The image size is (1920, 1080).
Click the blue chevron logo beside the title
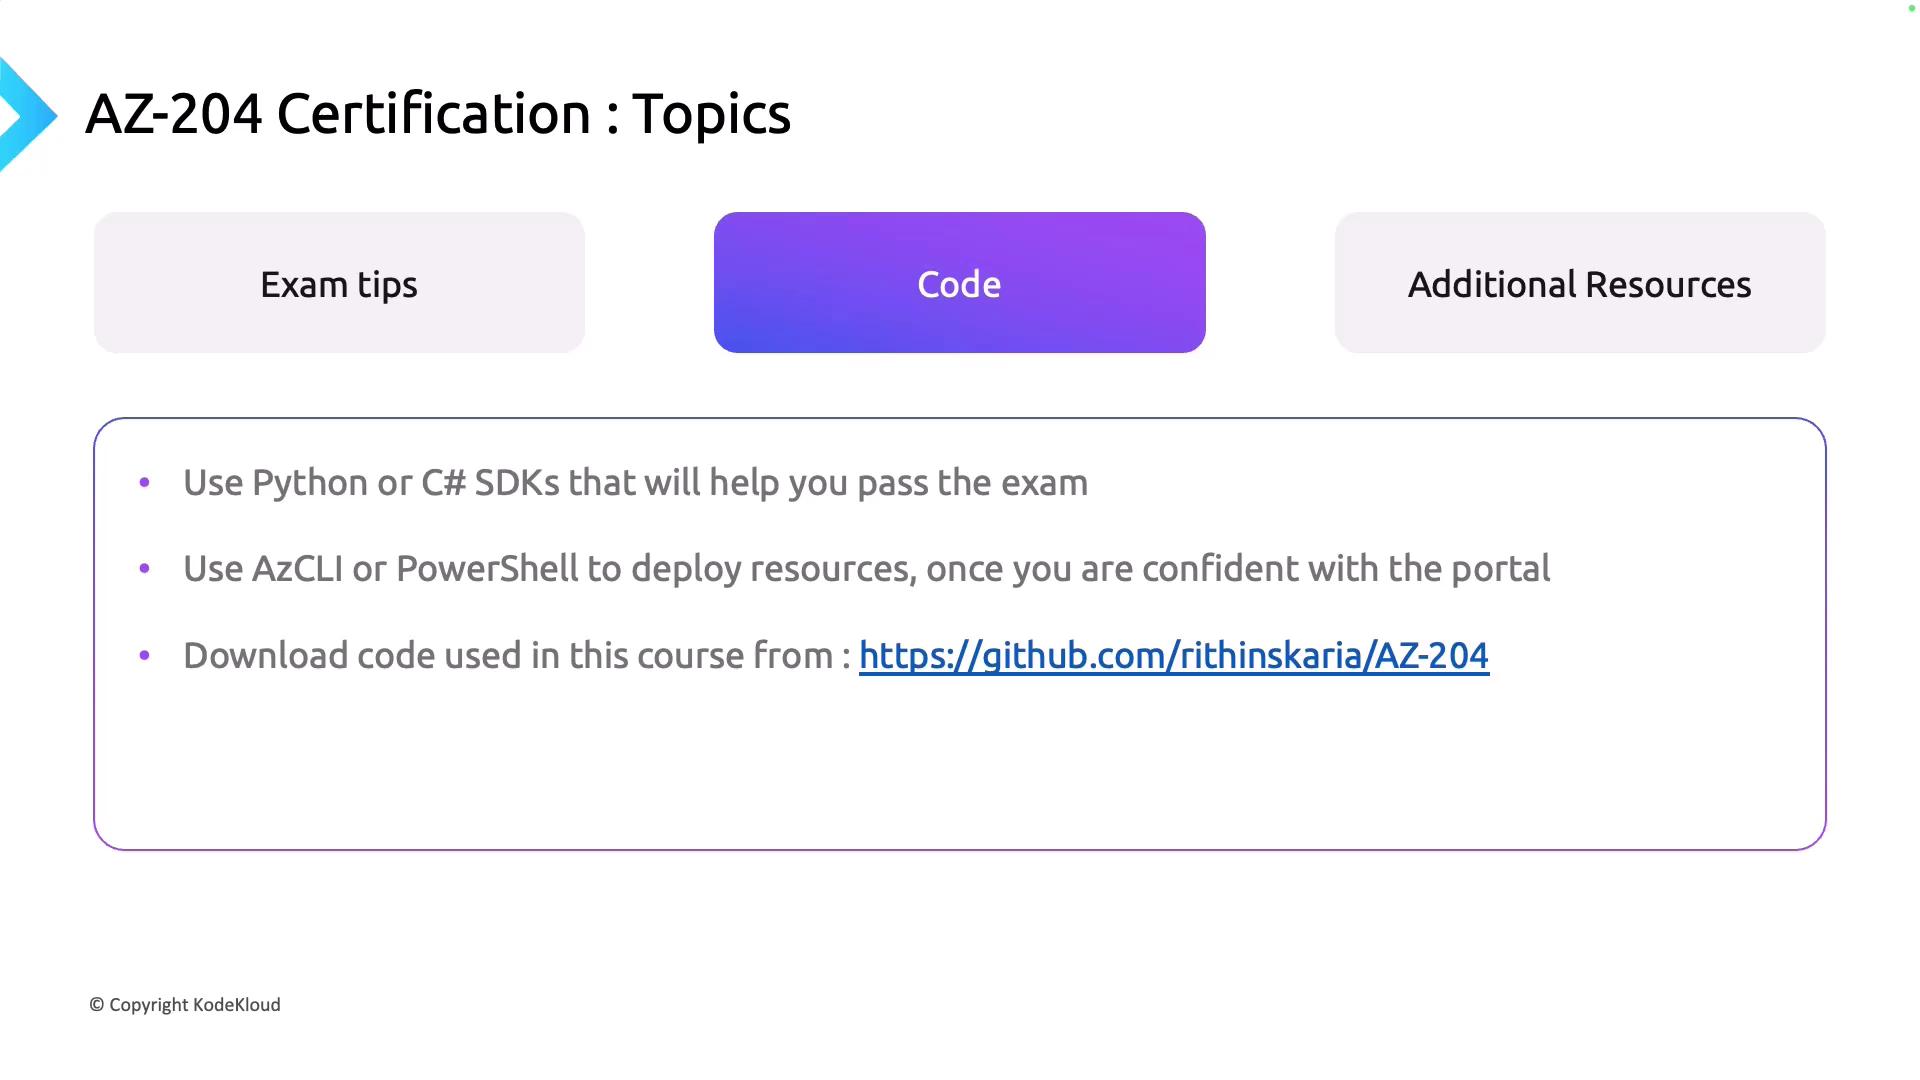click(26, 115)
